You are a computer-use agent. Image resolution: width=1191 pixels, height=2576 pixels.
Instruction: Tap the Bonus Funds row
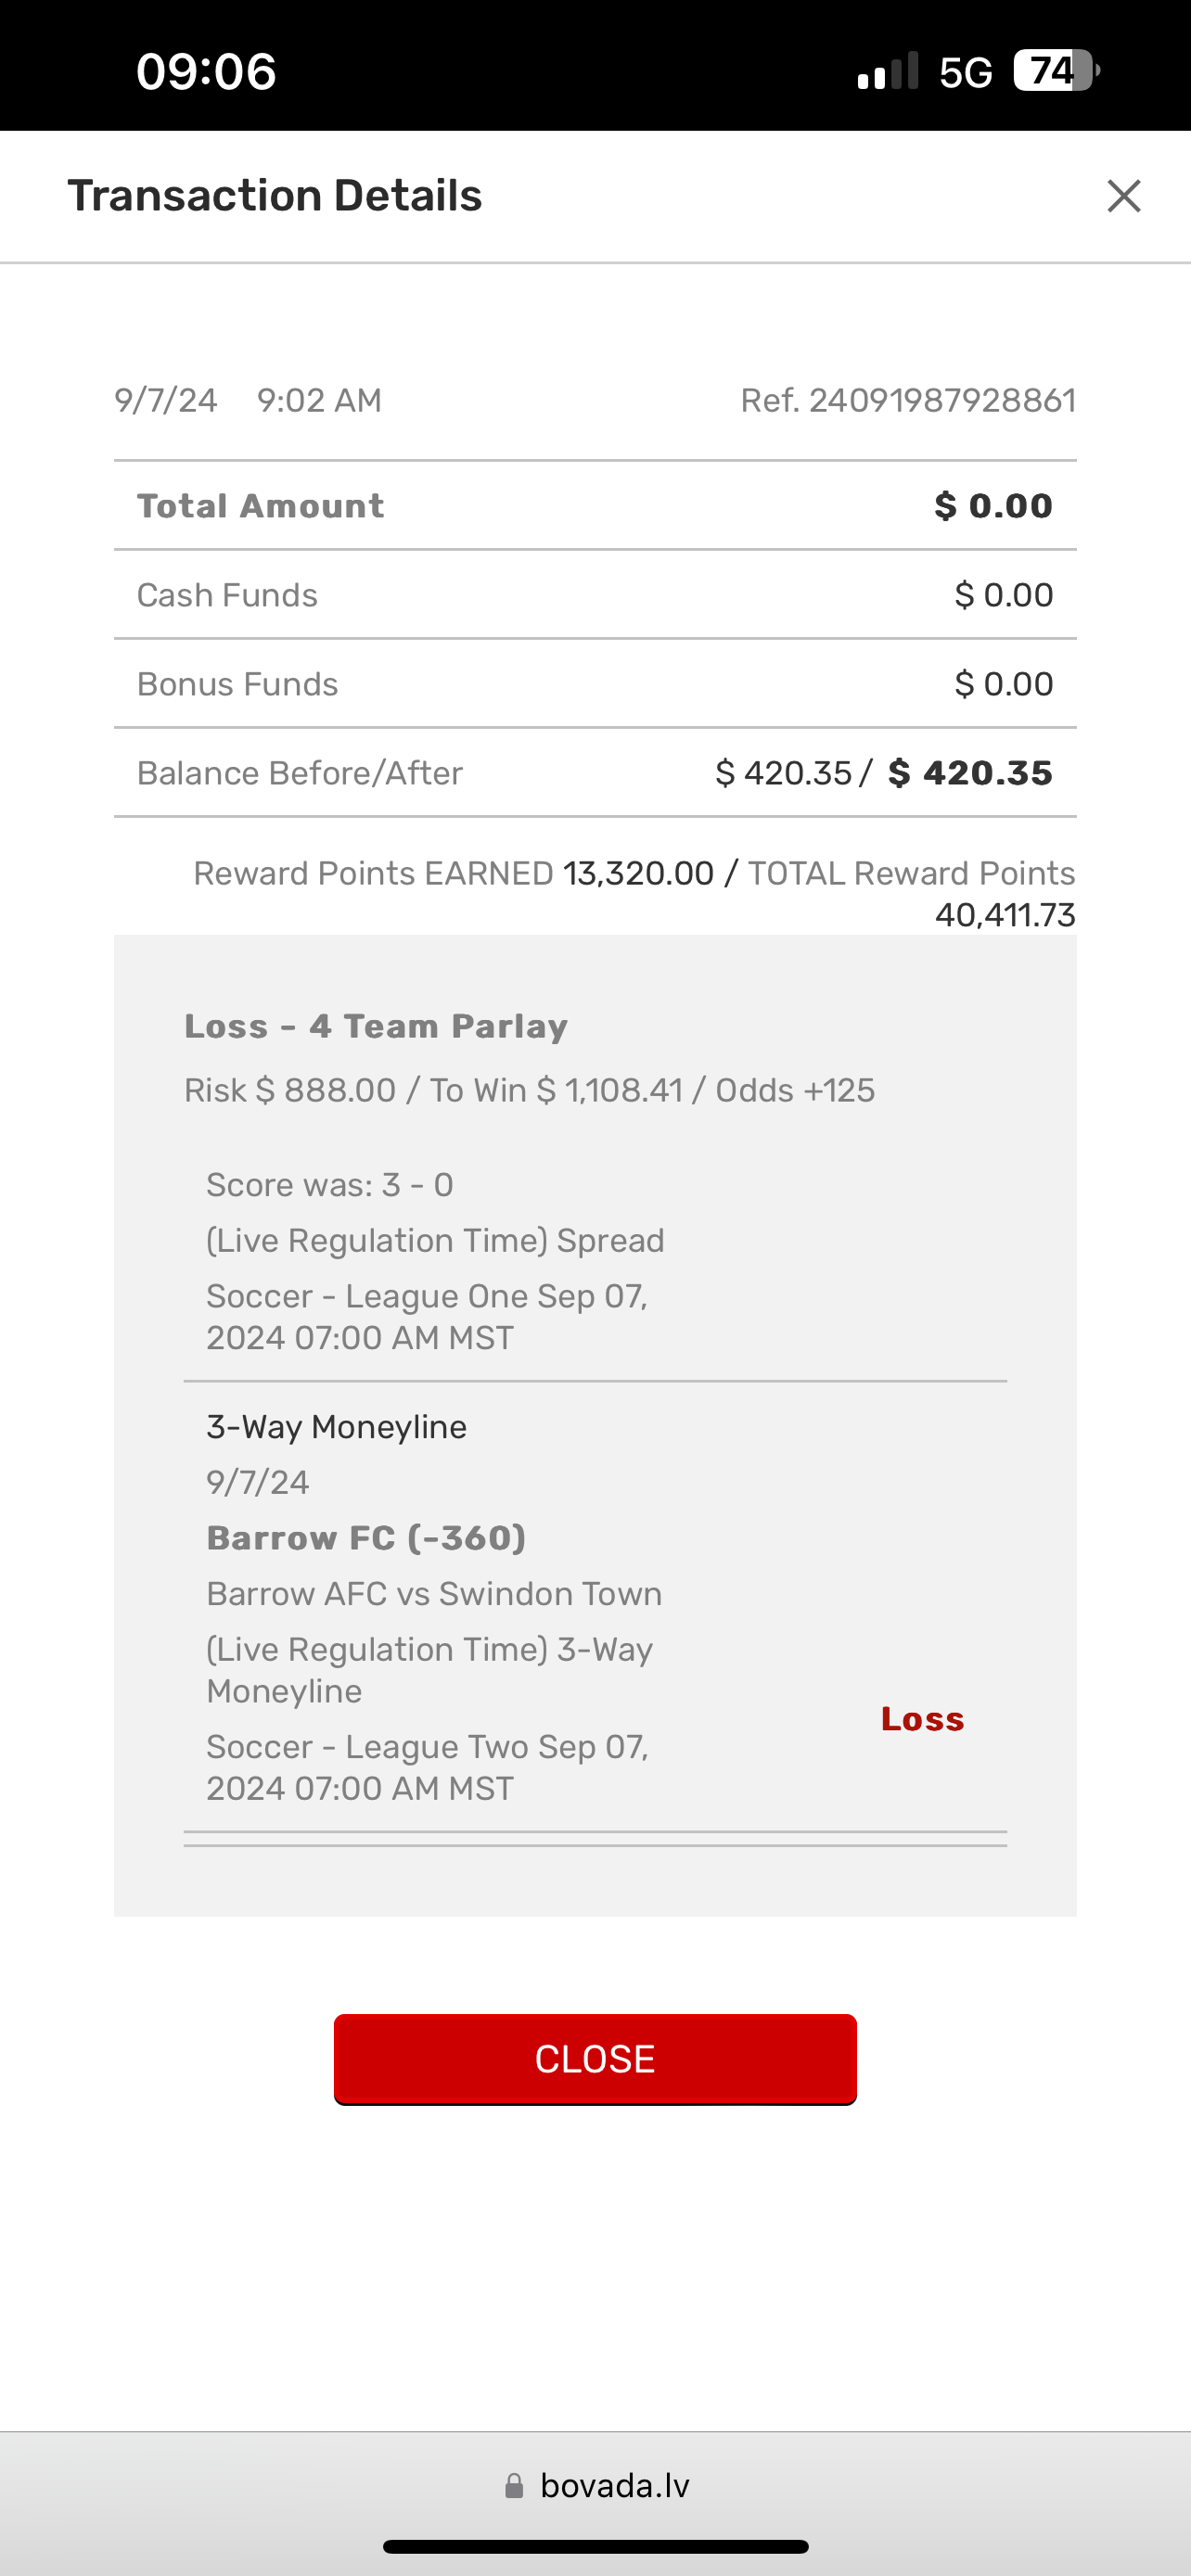(595, 684)
